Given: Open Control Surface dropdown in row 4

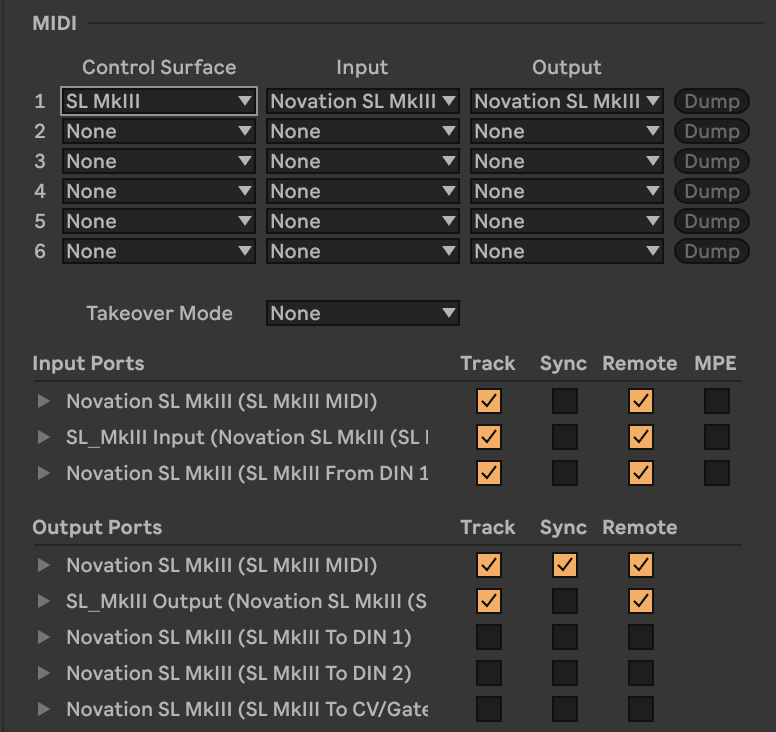Looking at the screenshot, I should [158, 191].
